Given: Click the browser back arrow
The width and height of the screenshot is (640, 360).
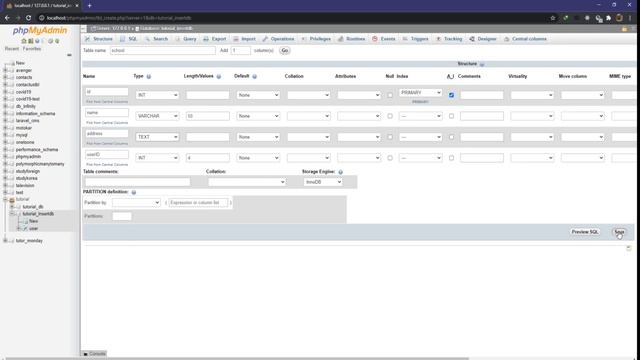Looking at the screenshot, I should (x=7, y=18).
